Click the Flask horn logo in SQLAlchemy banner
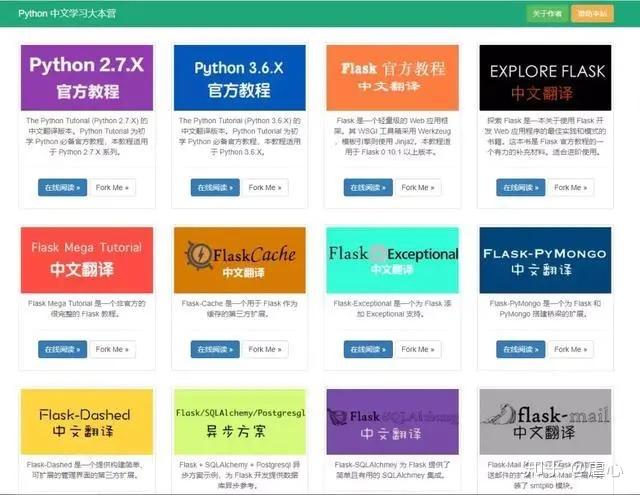Viewport: 640px width, 495px height. pos(337,417)
